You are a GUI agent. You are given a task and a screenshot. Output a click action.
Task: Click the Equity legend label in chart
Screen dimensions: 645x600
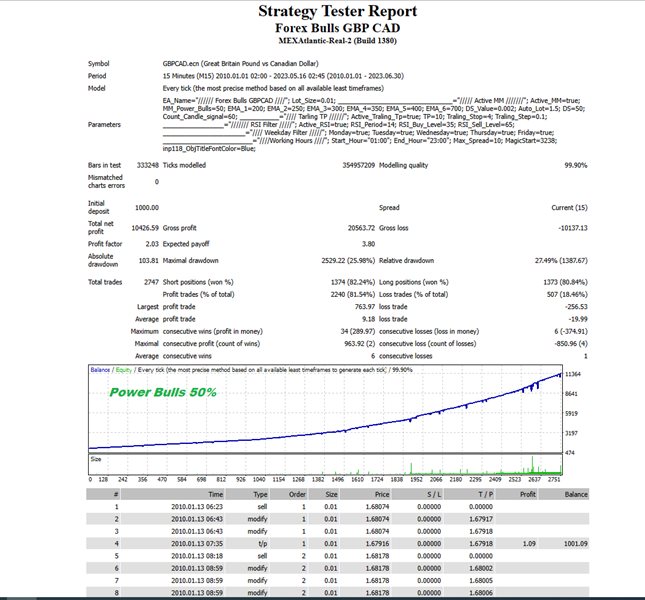pyautogui.click(x=127, y=370)
